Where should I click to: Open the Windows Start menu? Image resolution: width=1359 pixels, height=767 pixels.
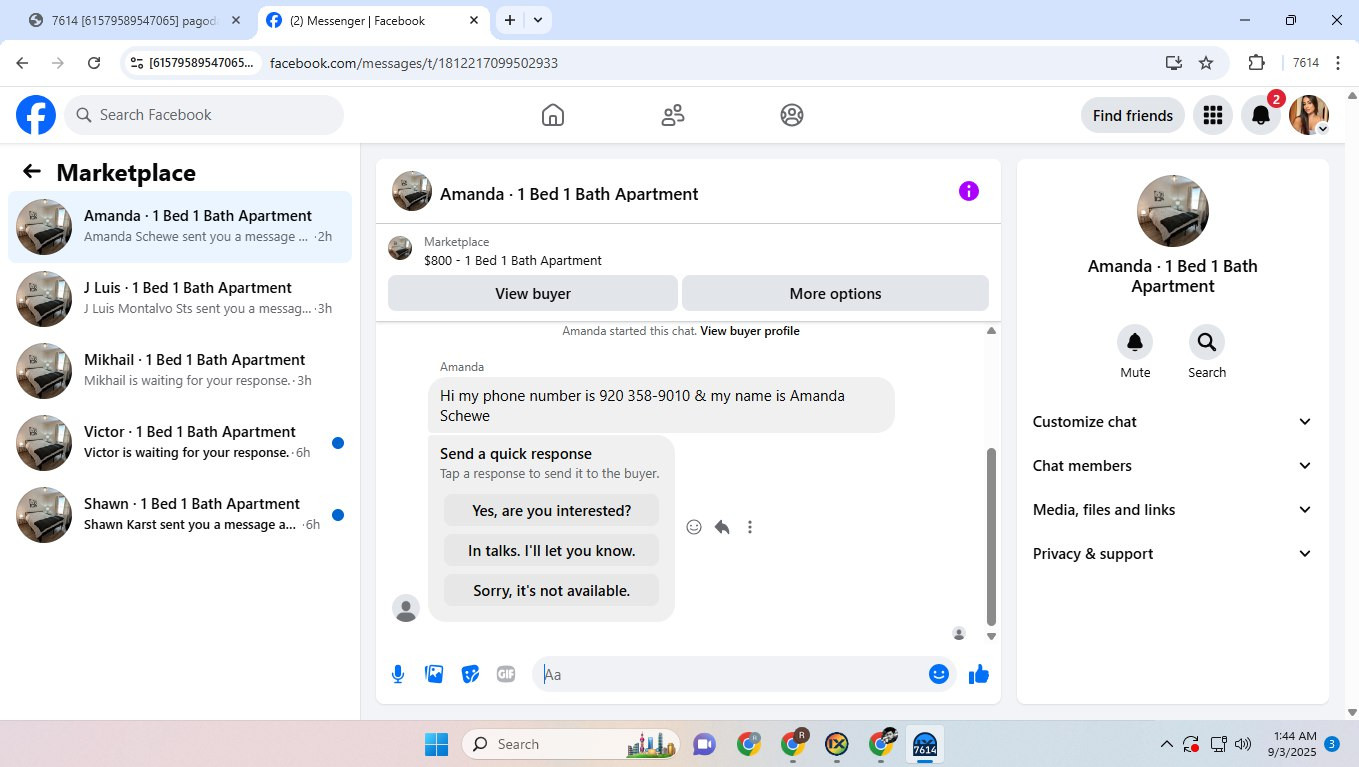[x=436, y=744]
